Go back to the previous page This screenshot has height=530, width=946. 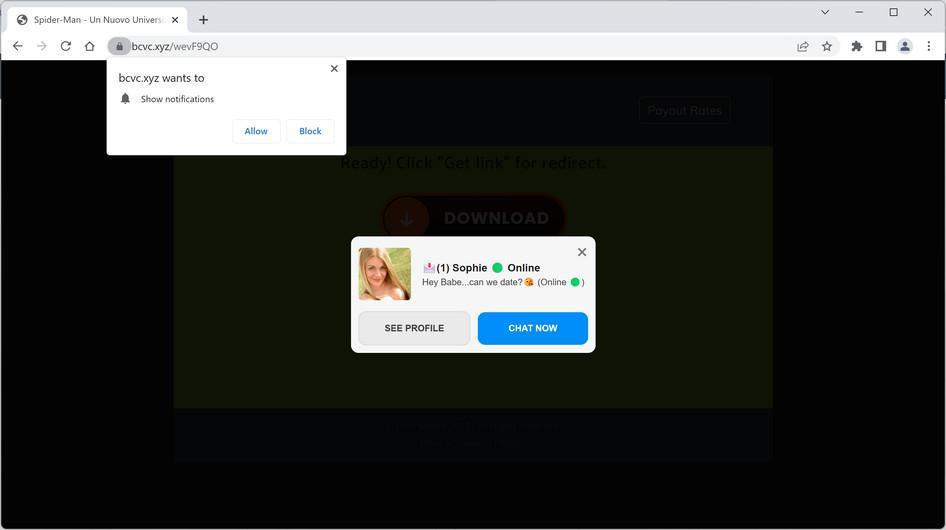point(17,46)
